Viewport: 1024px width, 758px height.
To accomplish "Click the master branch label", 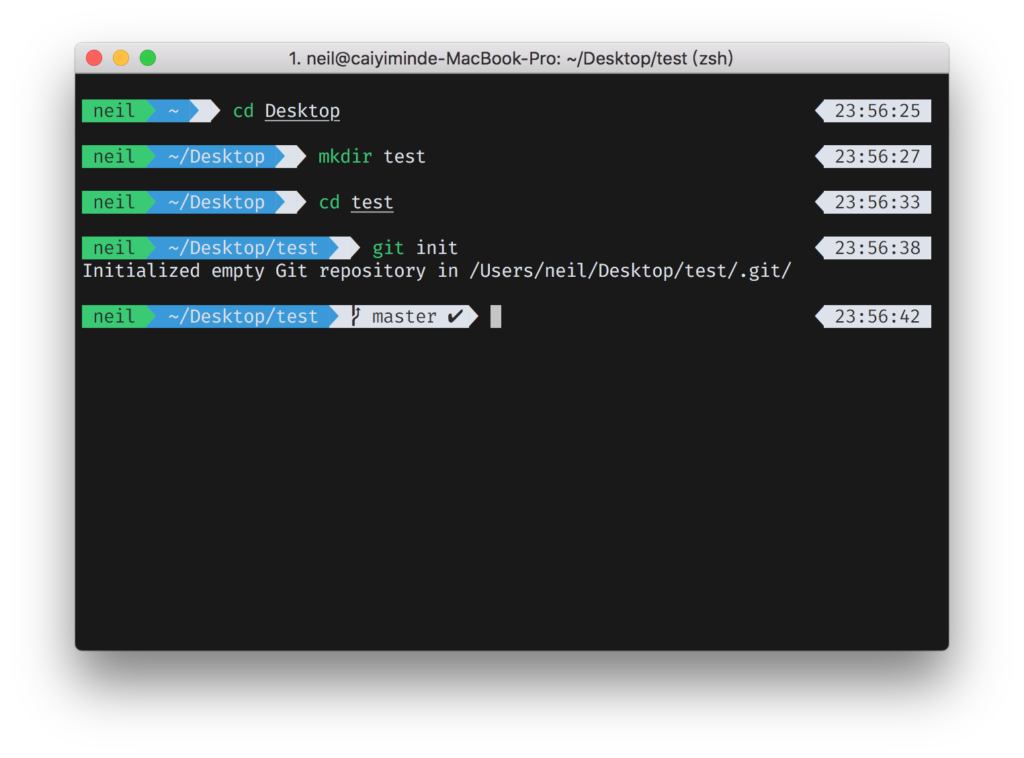I will tap(404, 317).
